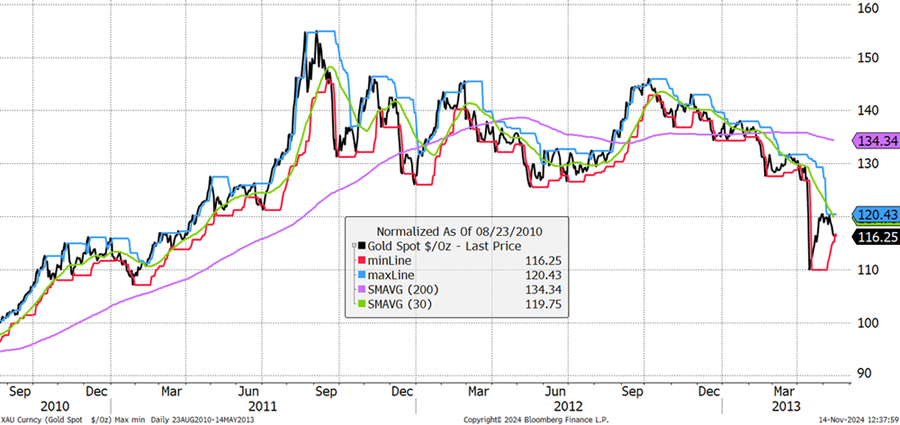900x425 pixels.
Task: Collapse the Gold Spot legend tree box
Action: (x=352, y=246)
